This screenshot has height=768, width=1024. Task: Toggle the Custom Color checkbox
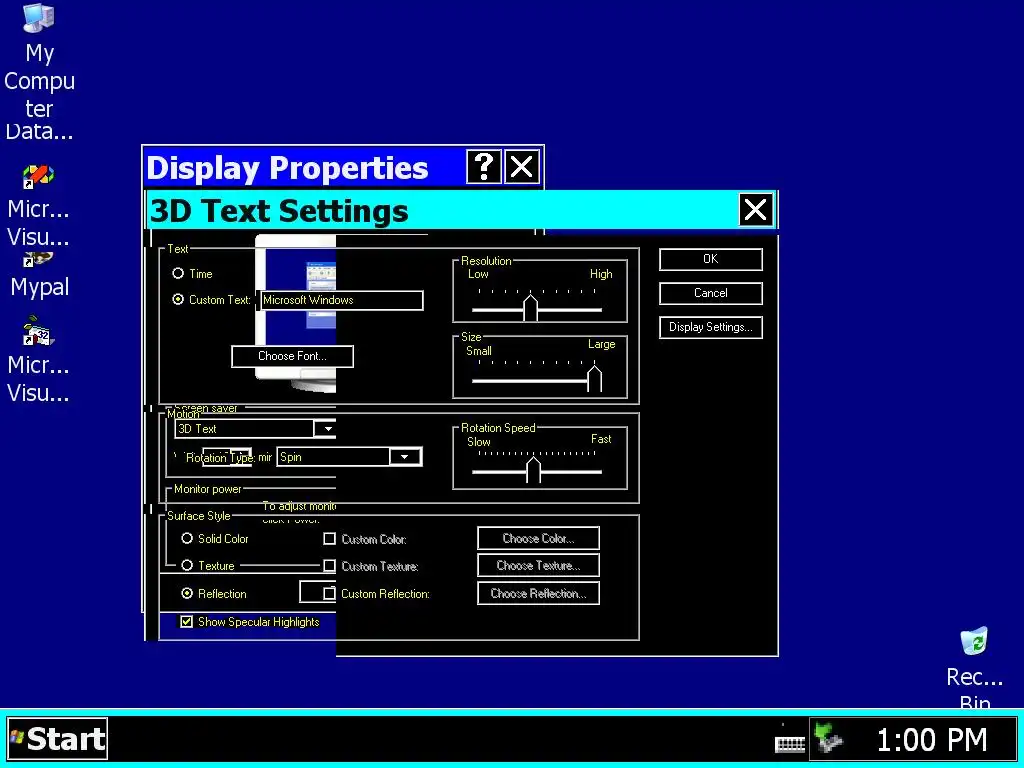(330, 539)
